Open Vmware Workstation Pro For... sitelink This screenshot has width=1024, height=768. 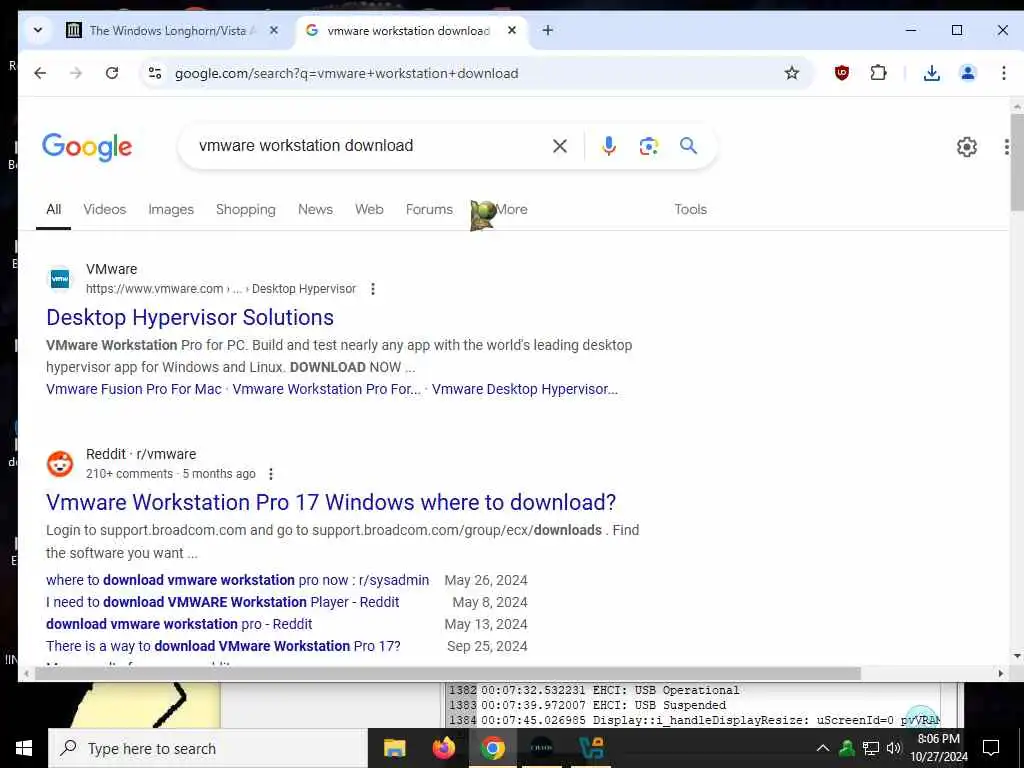(327, 389)
